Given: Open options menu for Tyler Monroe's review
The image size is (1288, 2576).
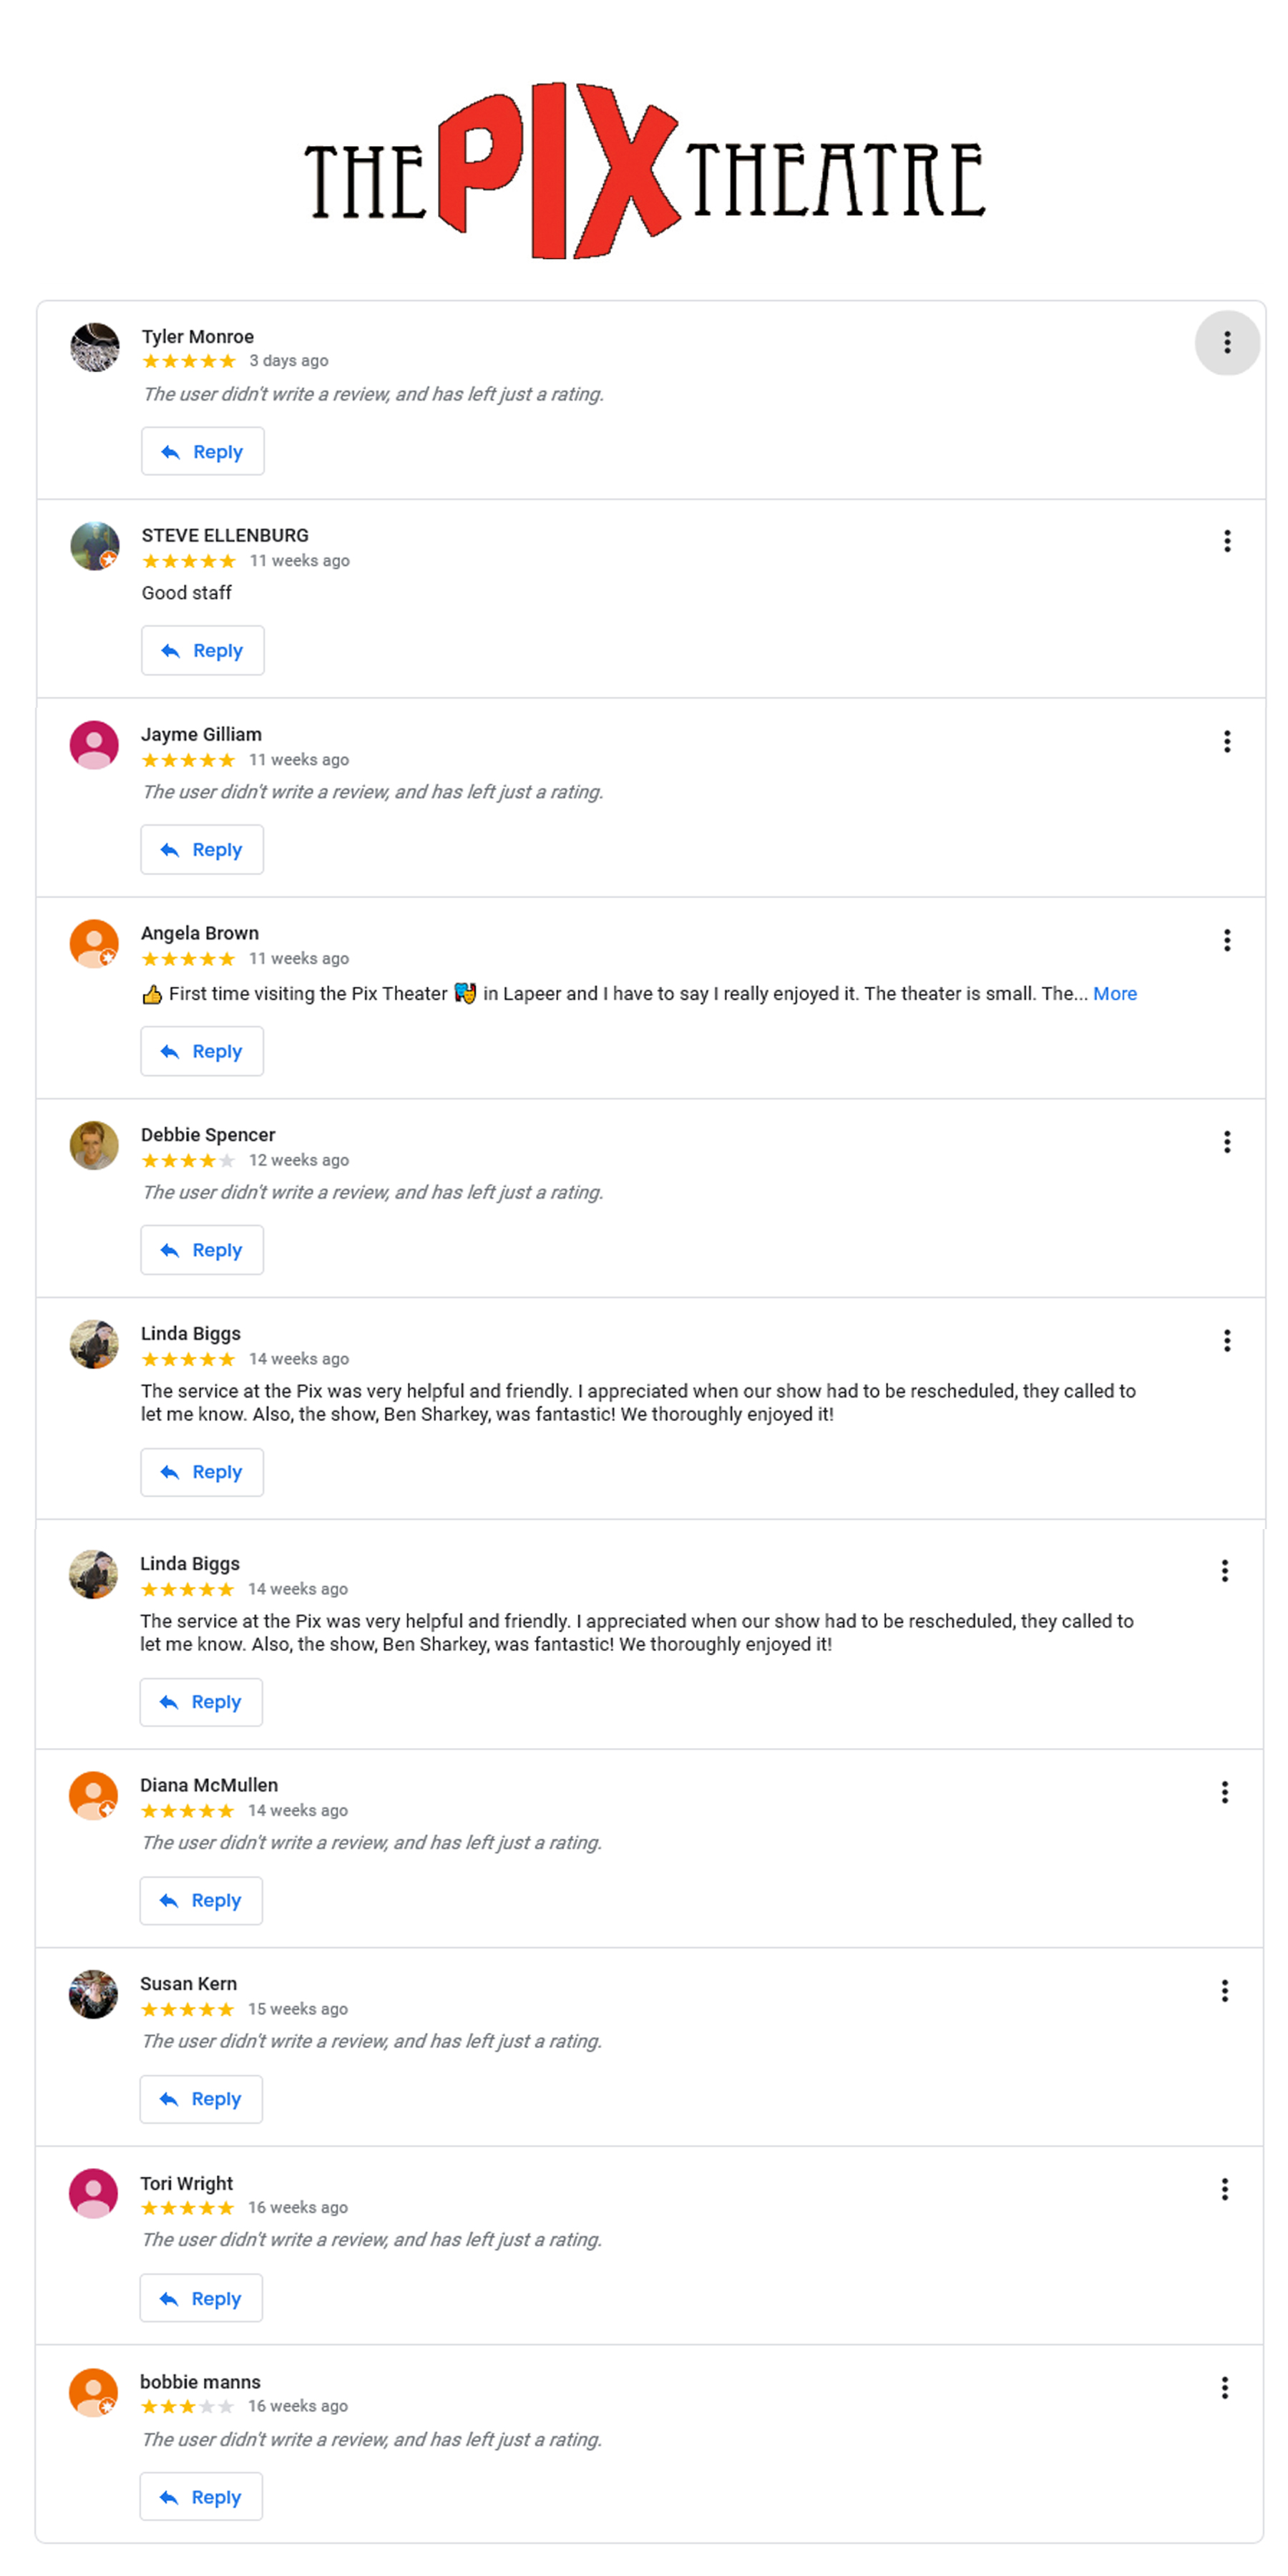Looking at the screenshot, I should click(x=1227, y=343).
